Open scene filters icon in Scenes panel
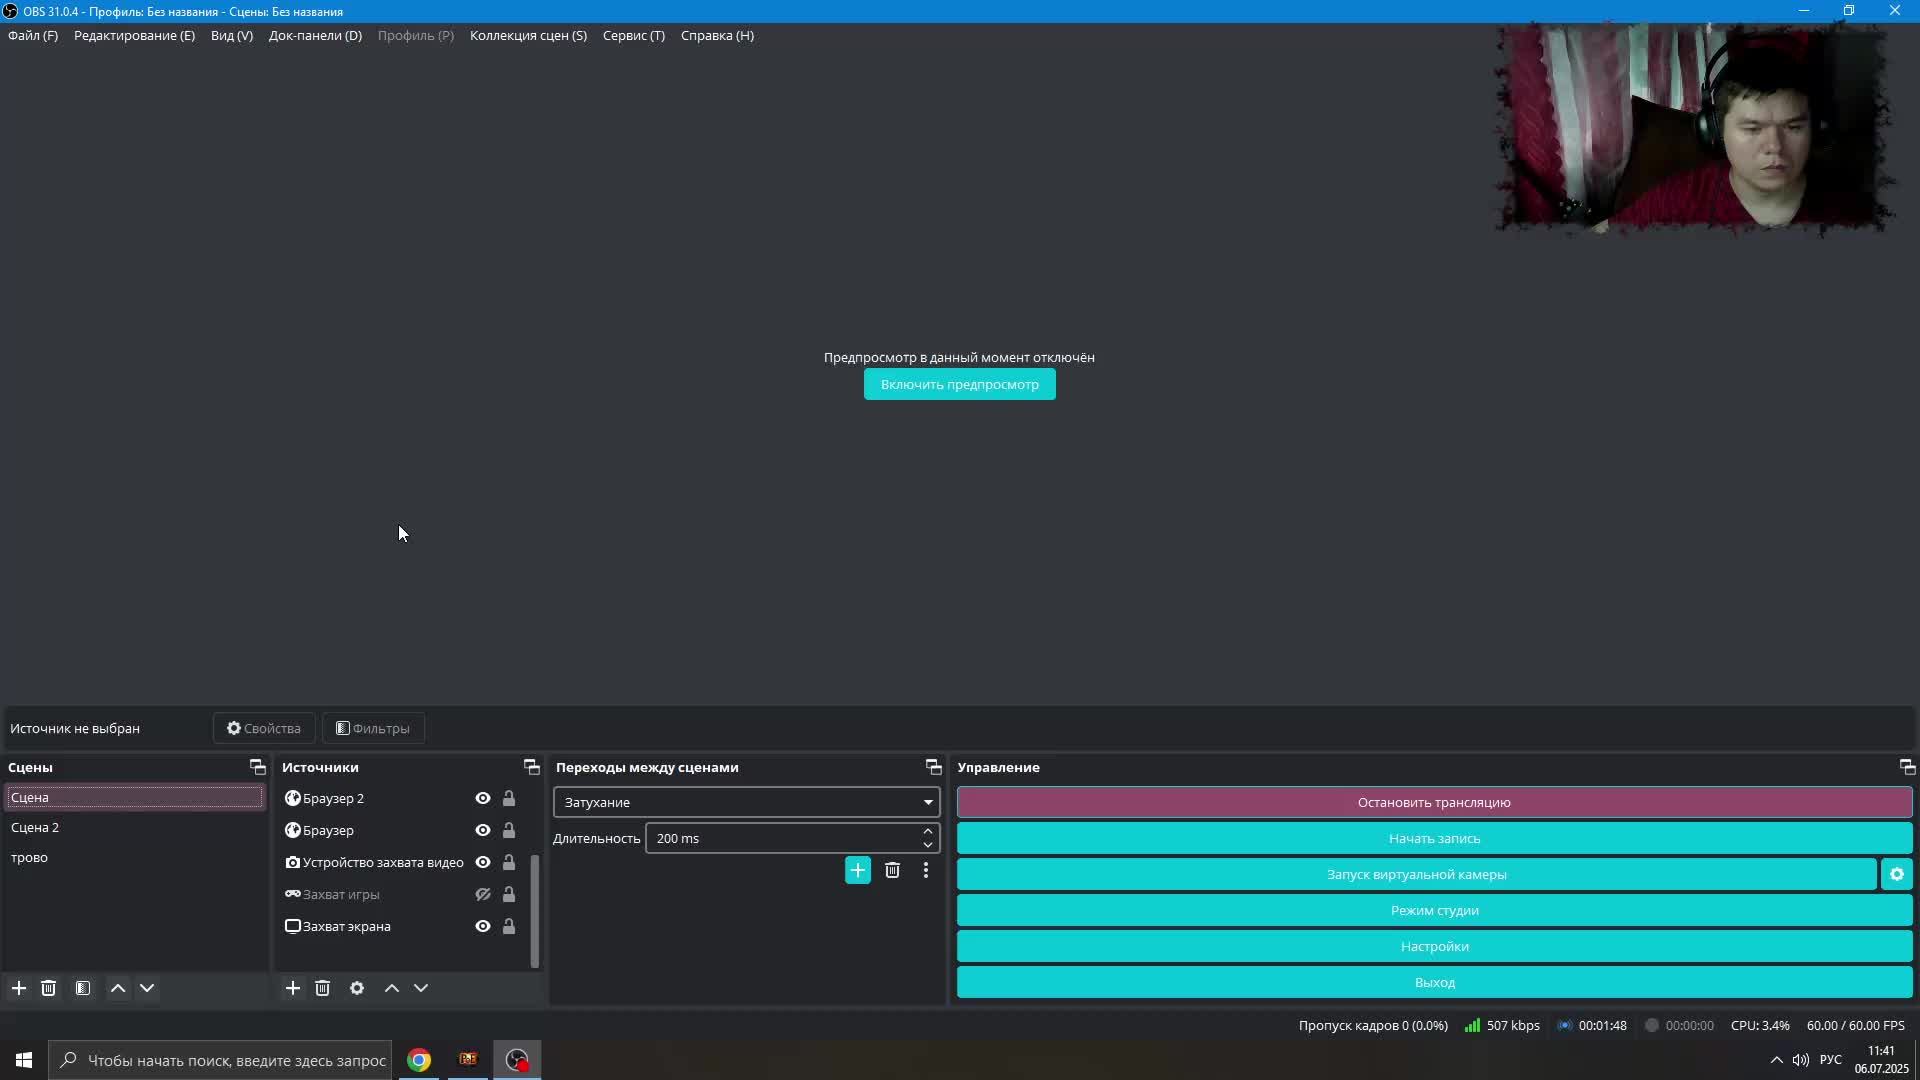Viewport: 1920px width, 1080px height. [83, 988]
